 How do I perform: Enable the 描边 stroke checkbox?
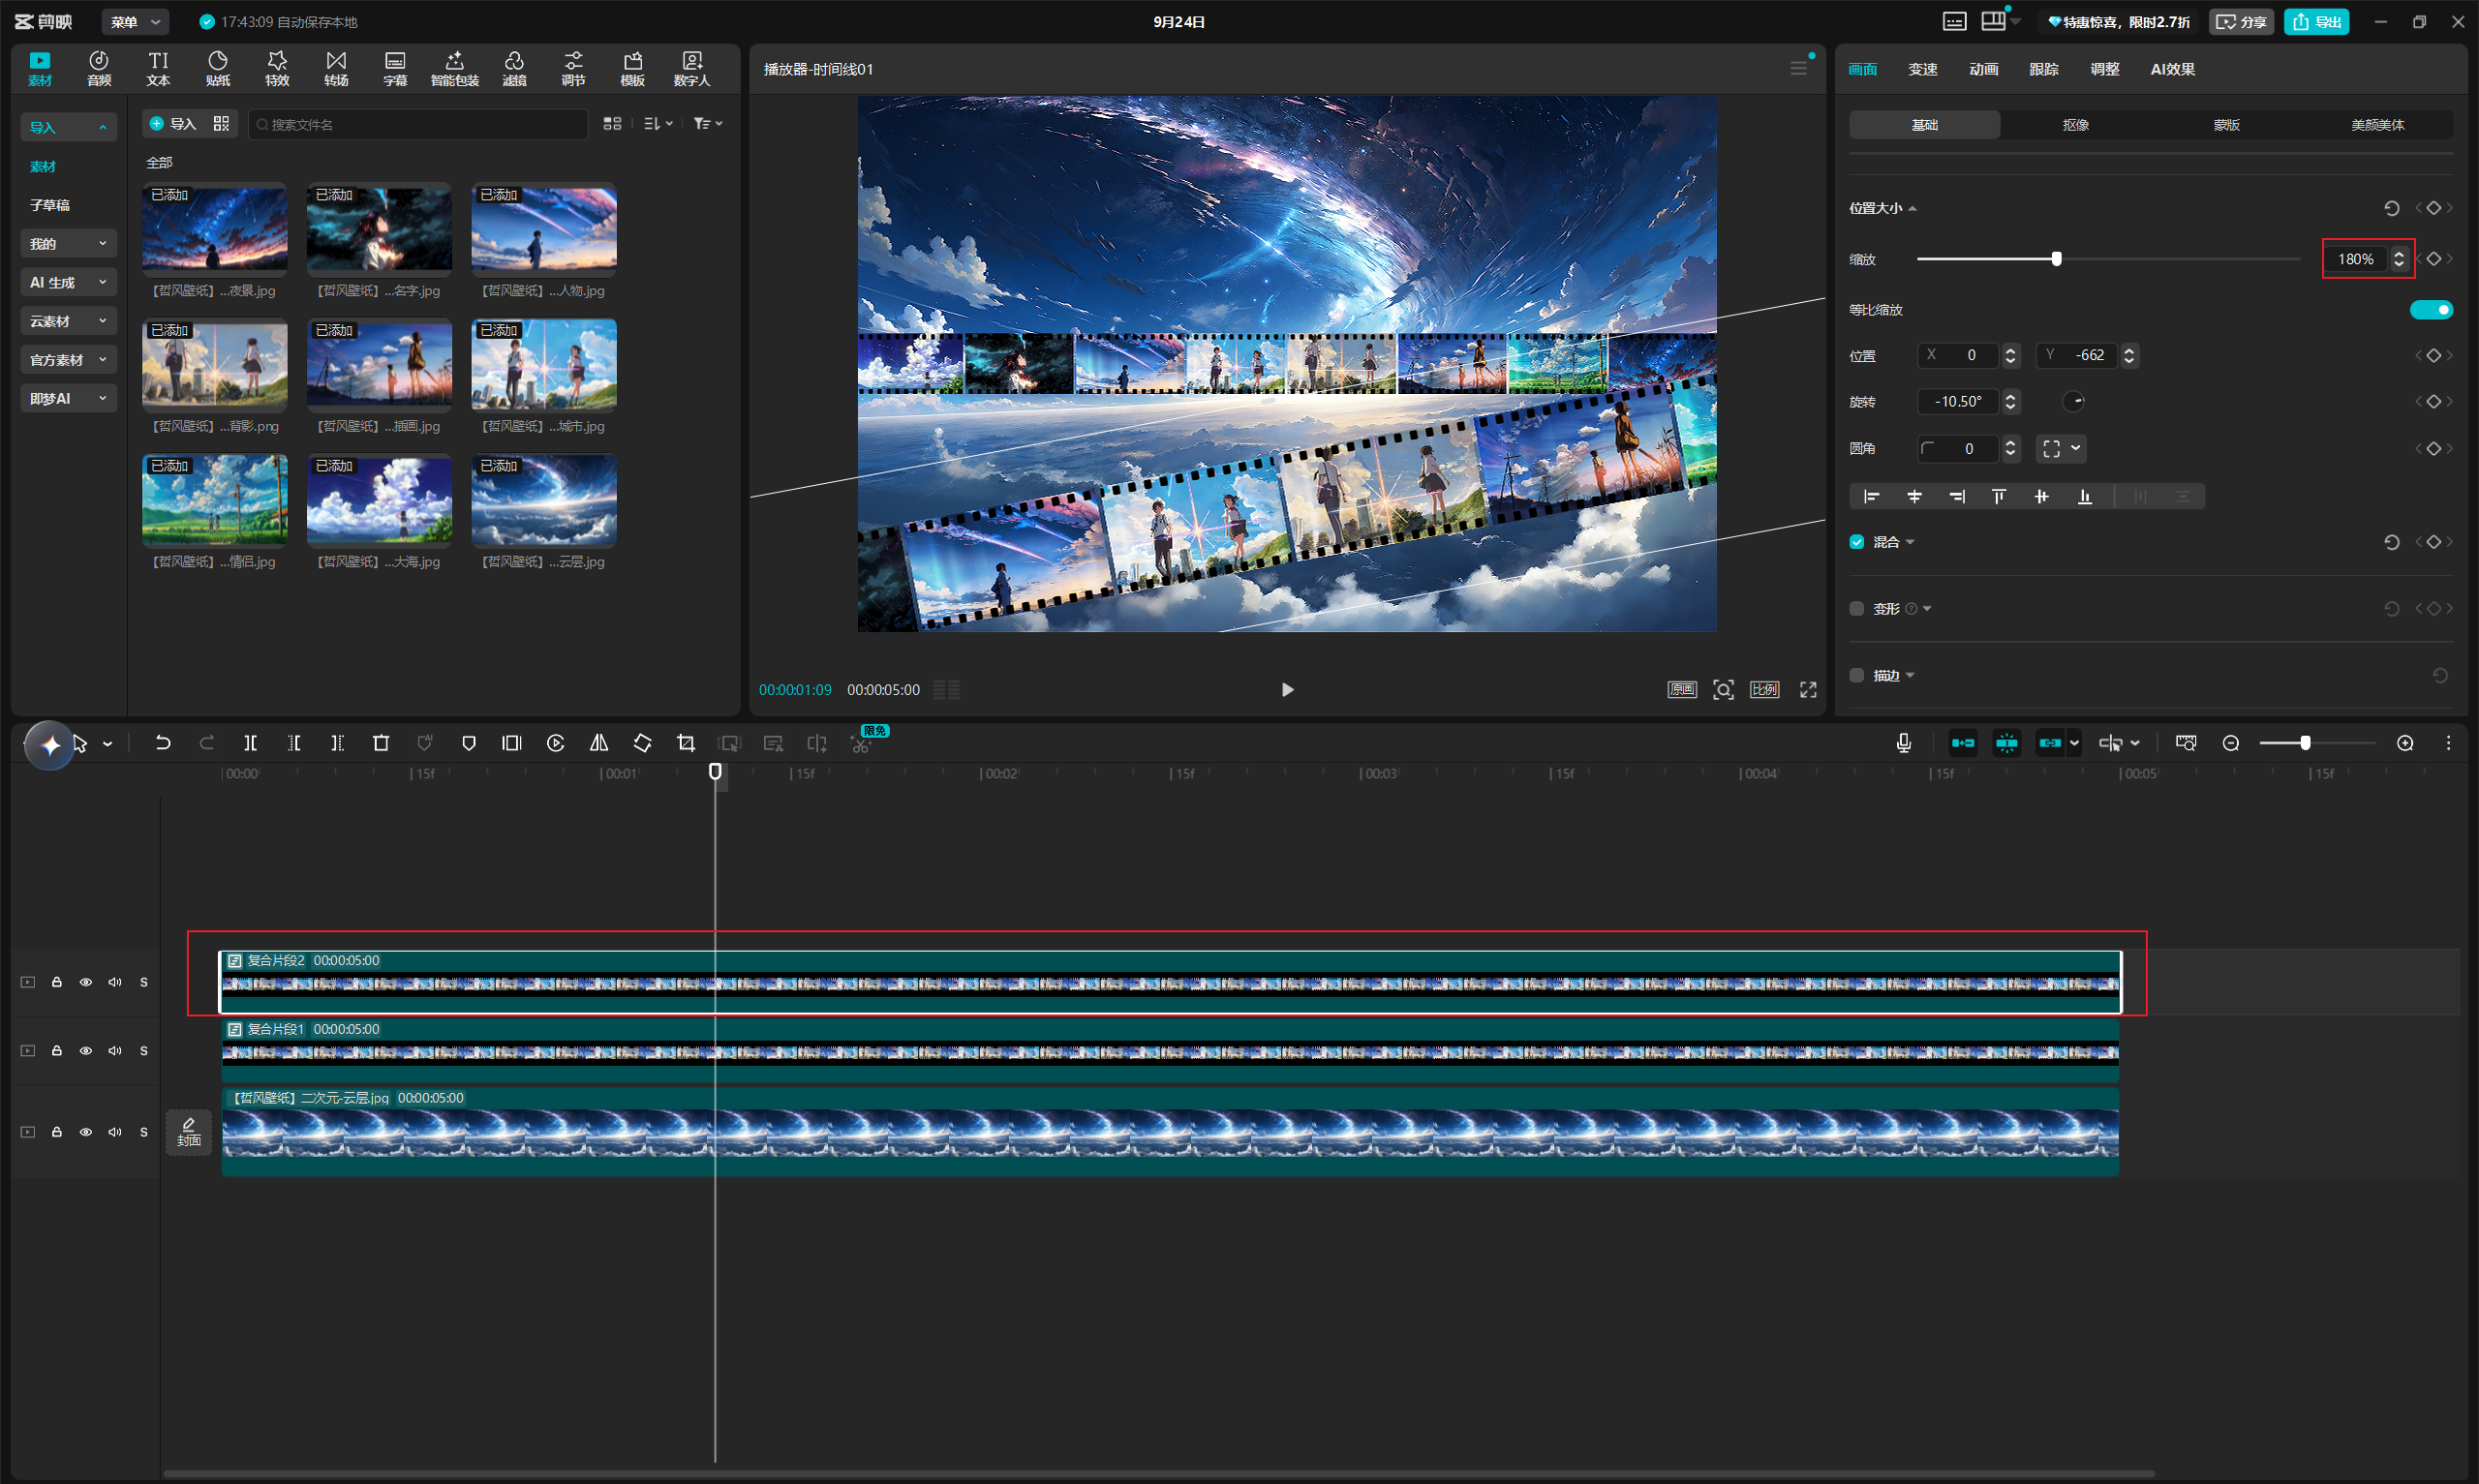1857,676
